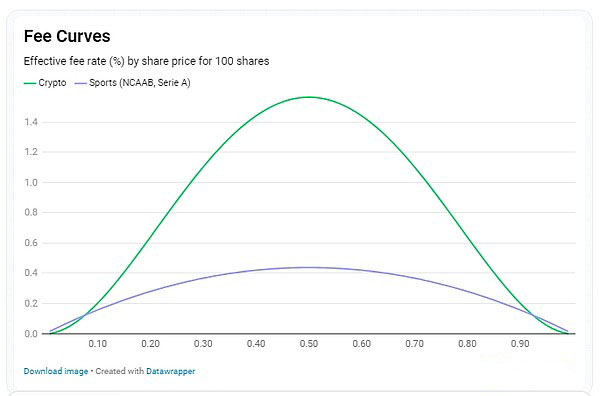
Task: Click the Crypto legend label
Action: pyautogui.click(x=52, y=83)
